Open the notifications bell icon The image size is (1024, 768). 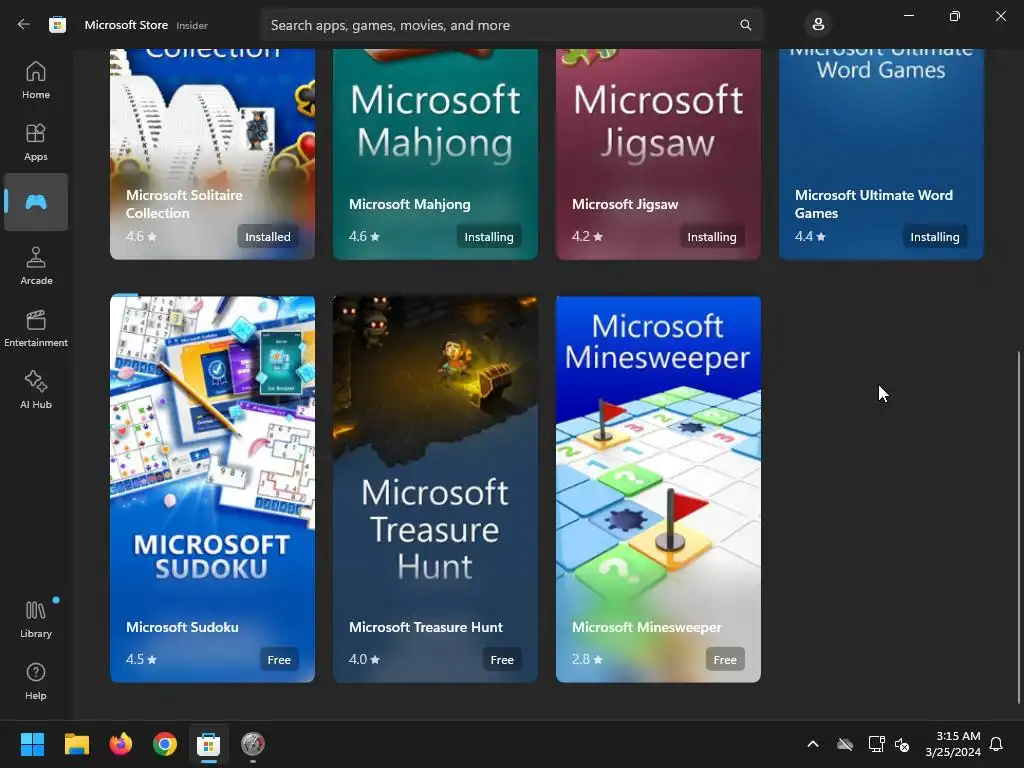996,744
